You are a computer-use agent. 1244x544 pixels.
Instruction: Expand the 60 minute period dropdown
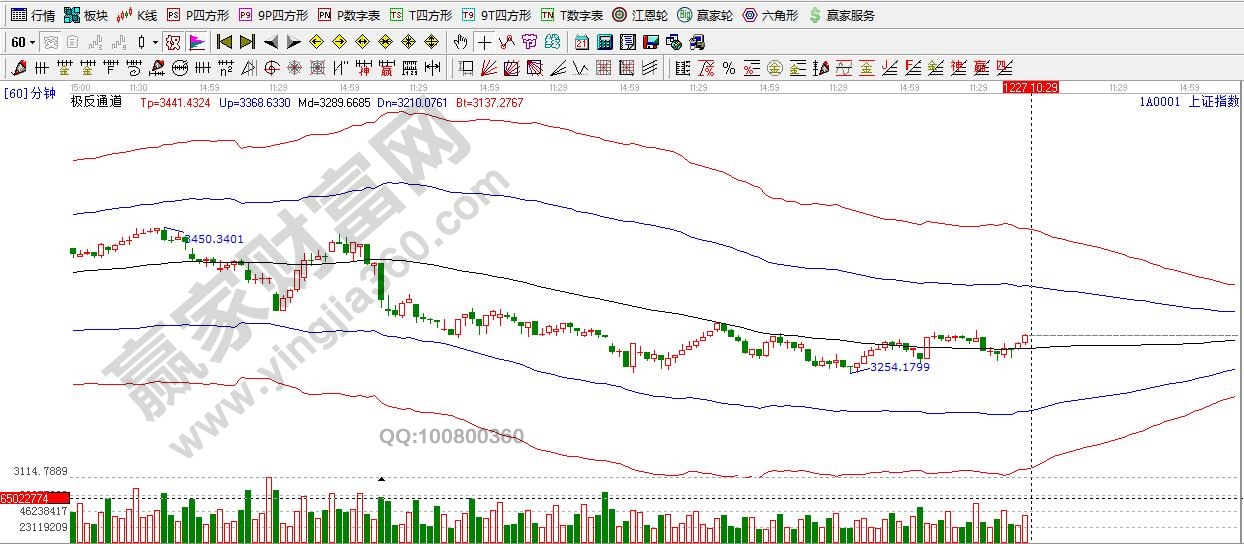[x=32, y=42]
